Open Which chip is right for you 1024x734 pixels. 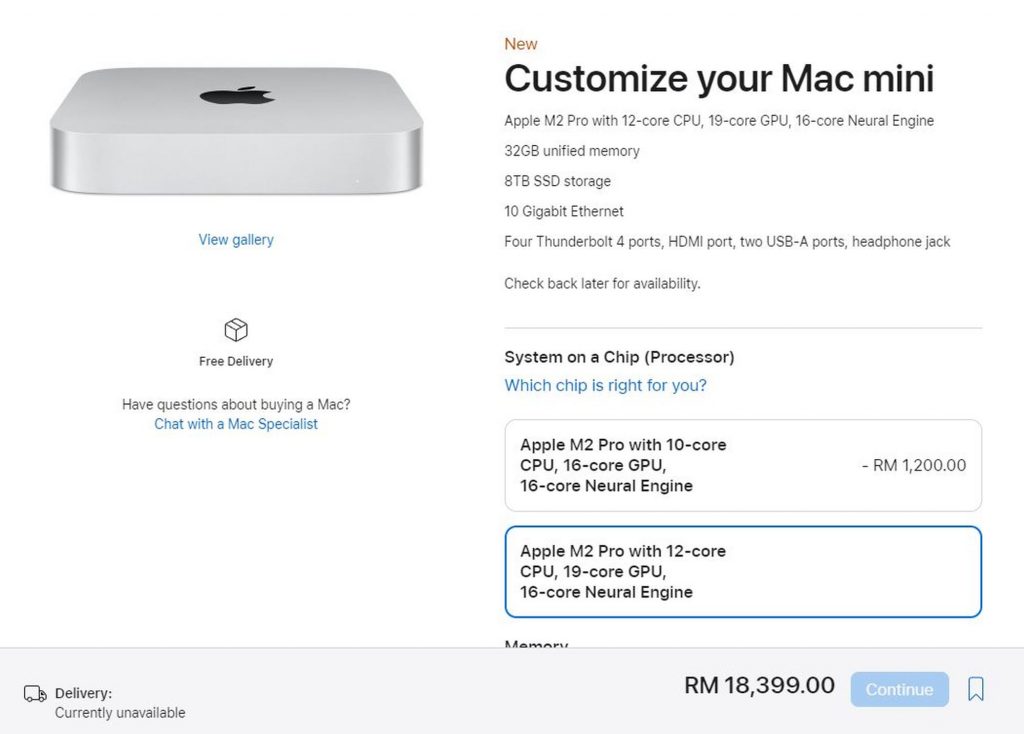[x=605, y=385]
